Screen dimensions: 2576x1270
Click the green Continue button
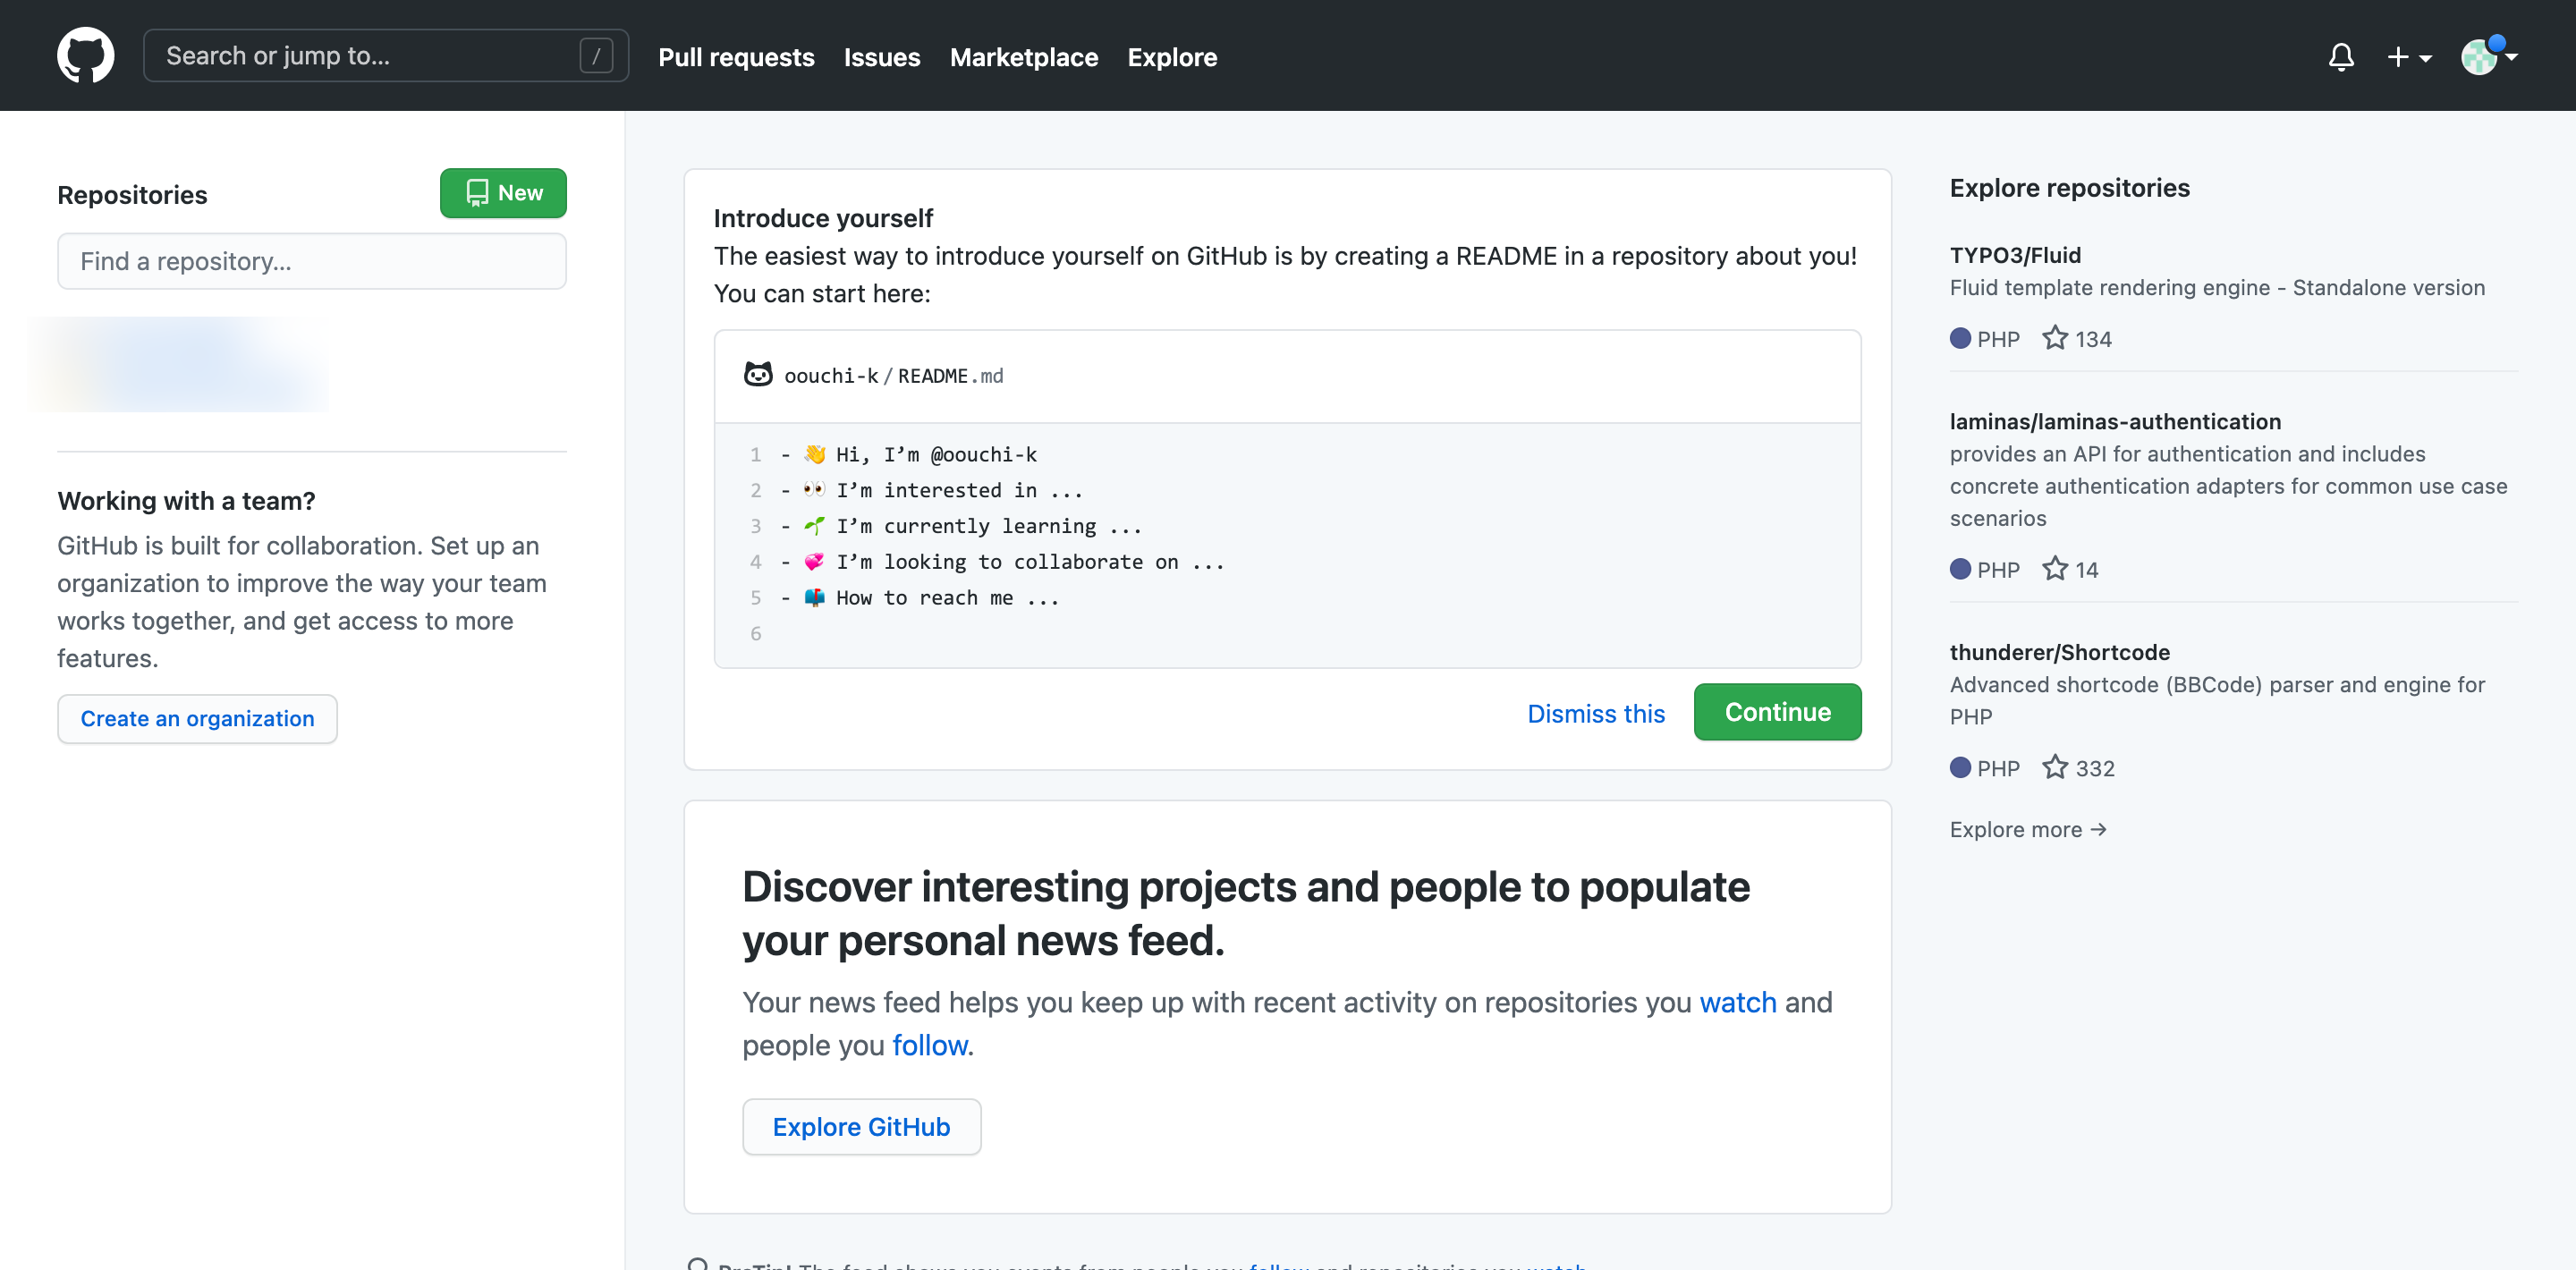coord(1777,711)
